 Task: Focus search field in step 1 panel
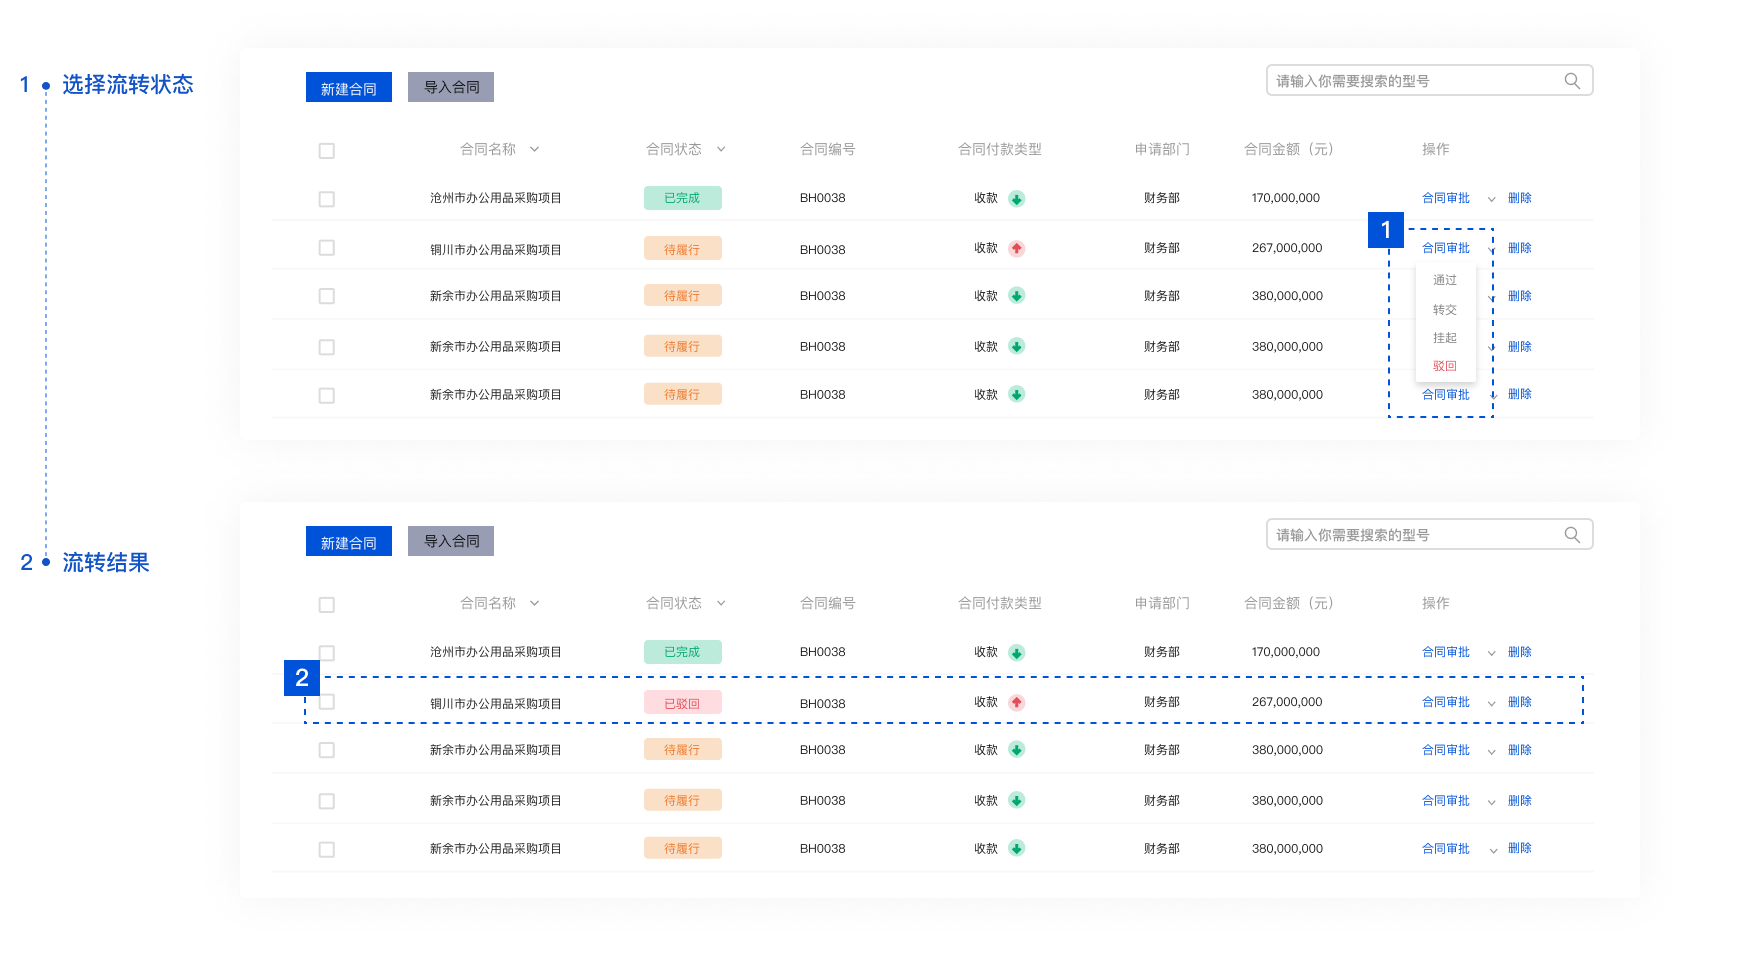pos(1429,81)
